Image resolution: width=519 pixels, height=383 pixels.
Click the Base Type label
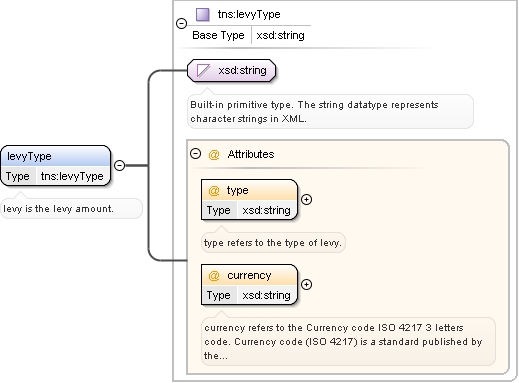coord(218,35)
